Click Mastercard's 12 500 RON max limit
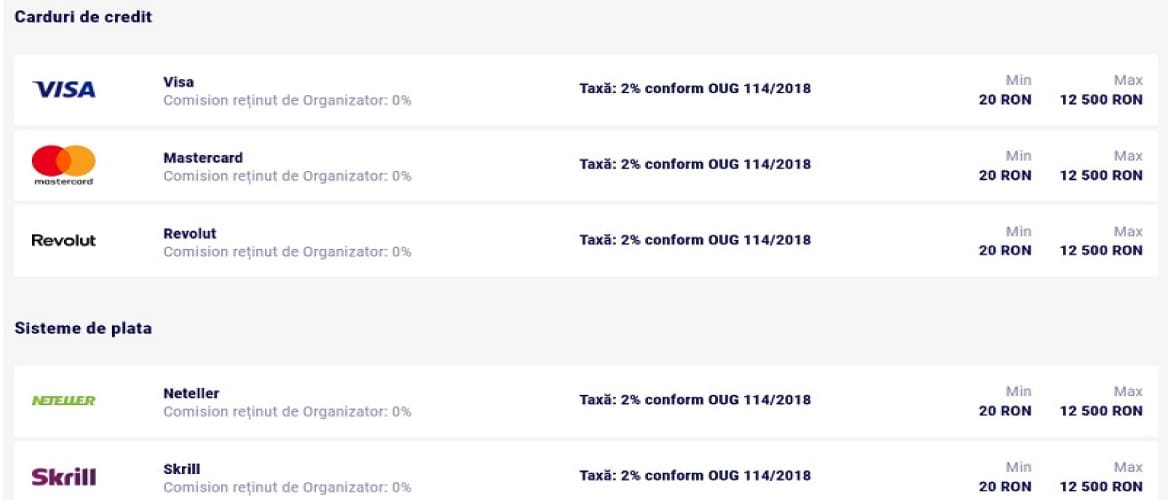This screenshot has width=1170, height=500. [1101, 175]
